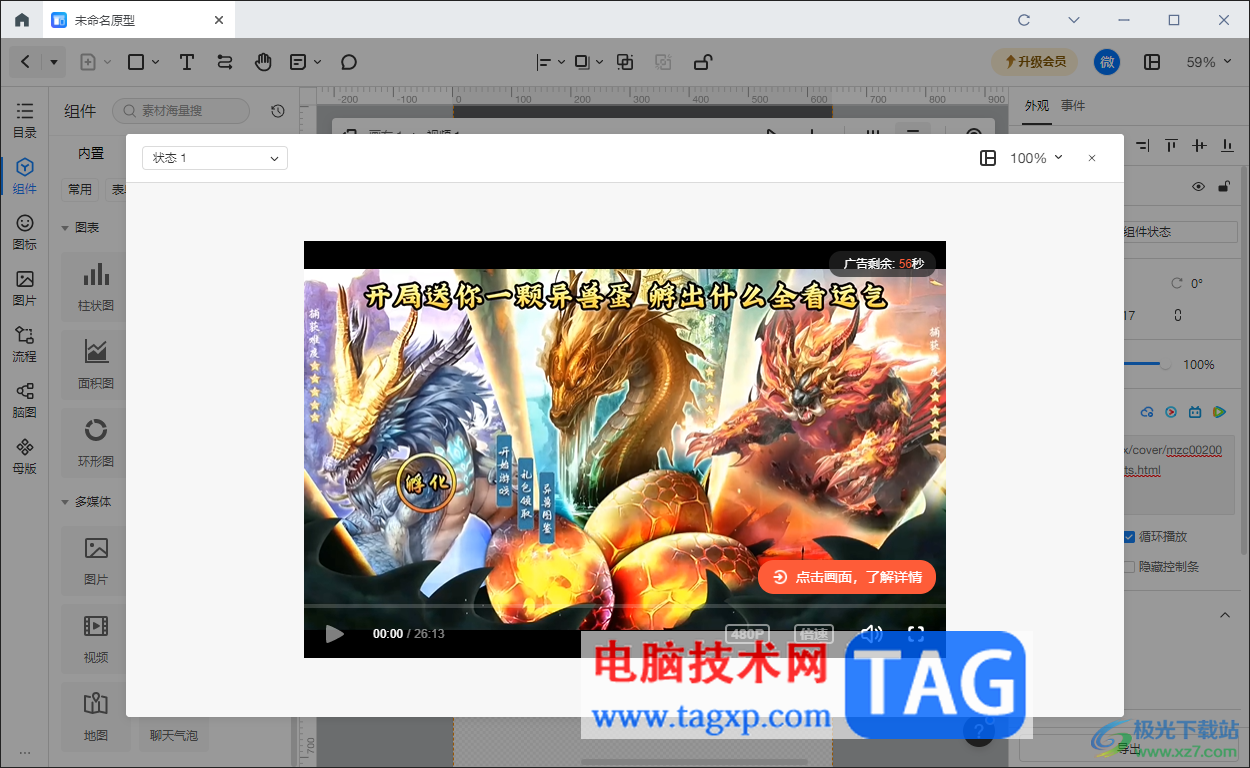Toggle layout panel icon in preview header
Screen dimensions: 1250x768
(x=988, y=158)
